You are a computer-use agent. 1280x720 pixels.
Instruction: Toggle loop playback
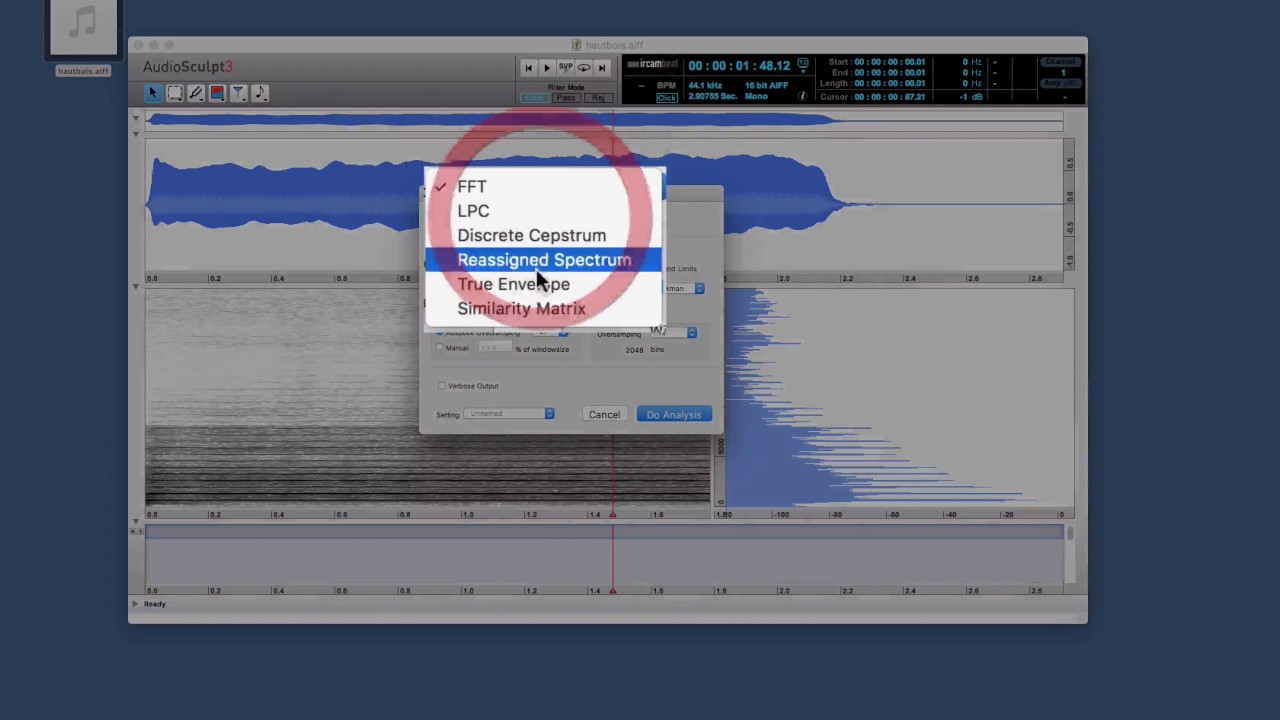click(x=584, y=68)
